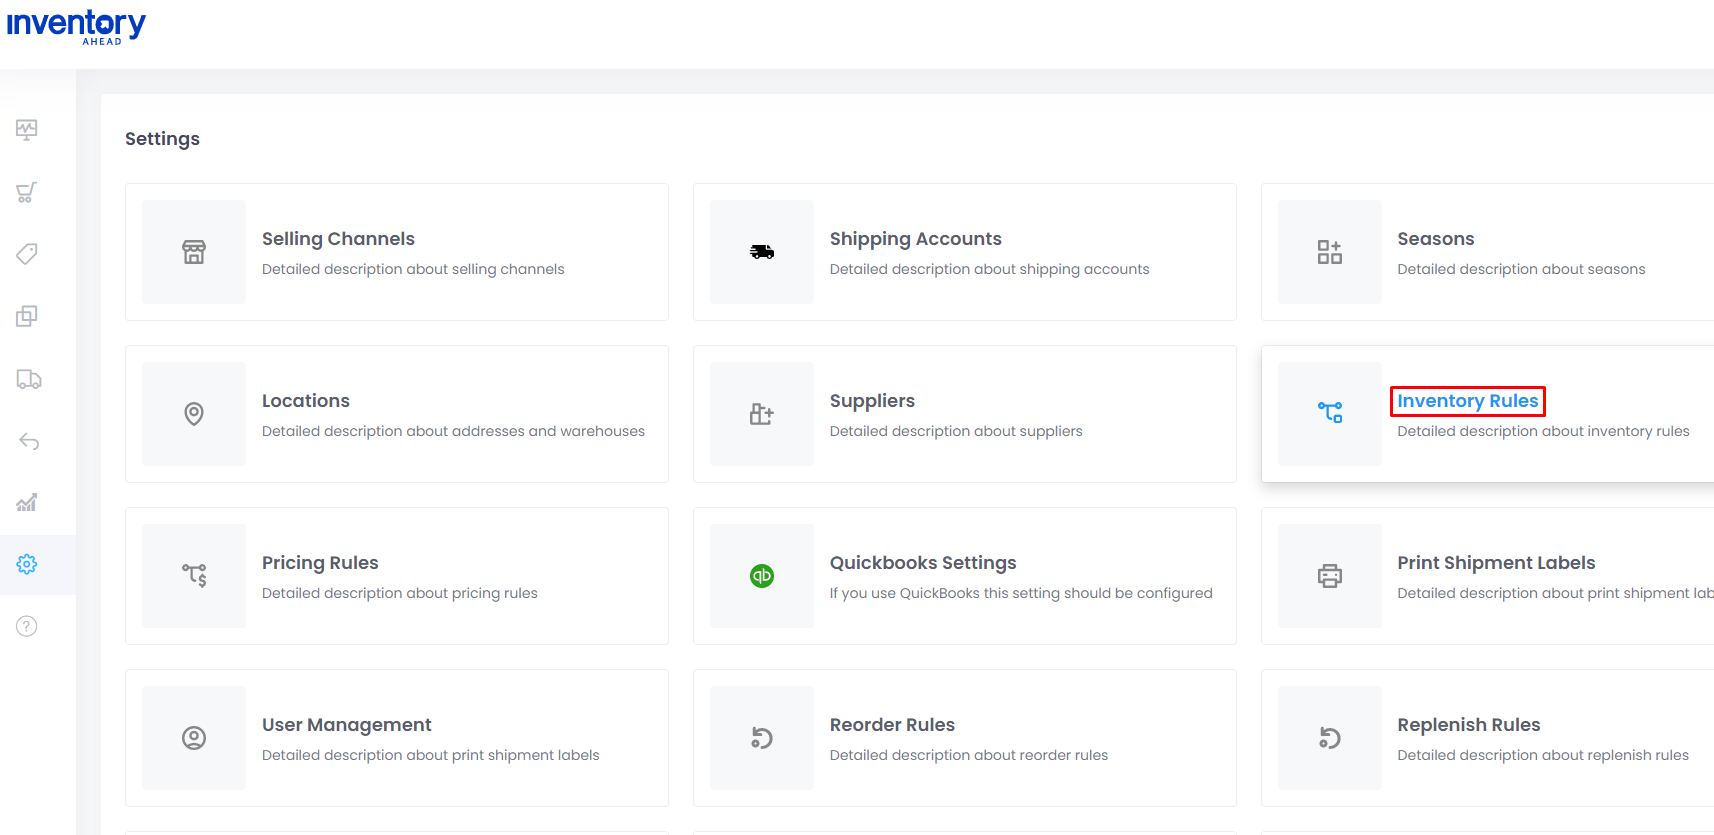Open the delivery truck sidebar icon
Viewport: 1714px width, 835px height.
[29, 379]
